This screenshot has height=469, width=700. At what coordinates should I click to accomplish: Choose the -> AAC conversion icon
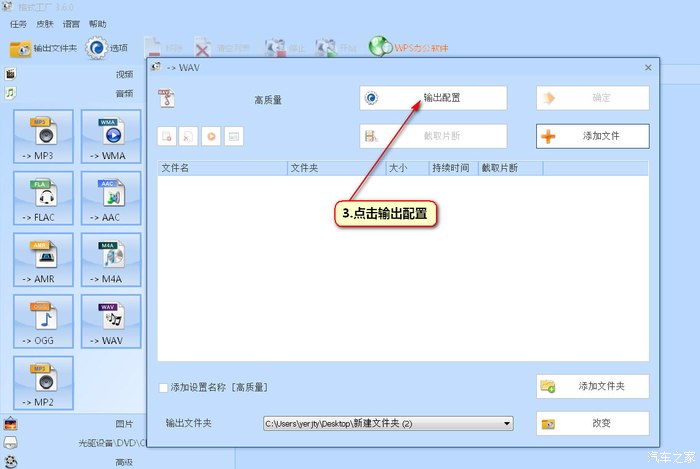coord(111,198)
